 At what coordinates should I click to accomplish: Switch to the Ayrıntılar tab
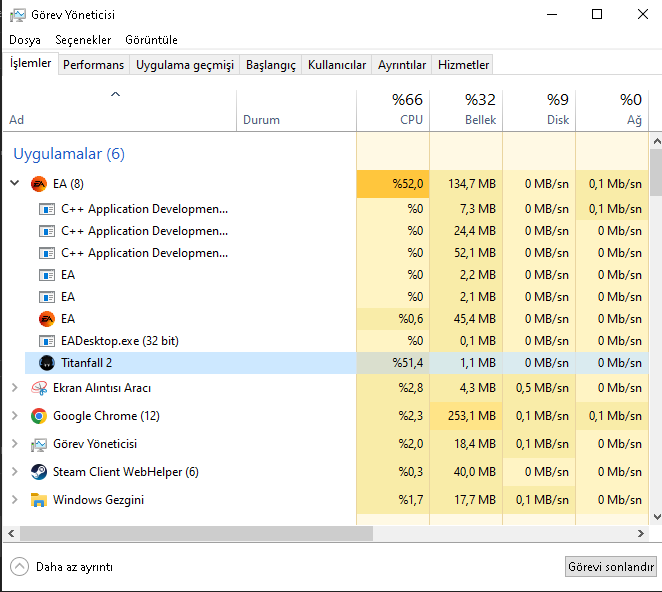402,65
